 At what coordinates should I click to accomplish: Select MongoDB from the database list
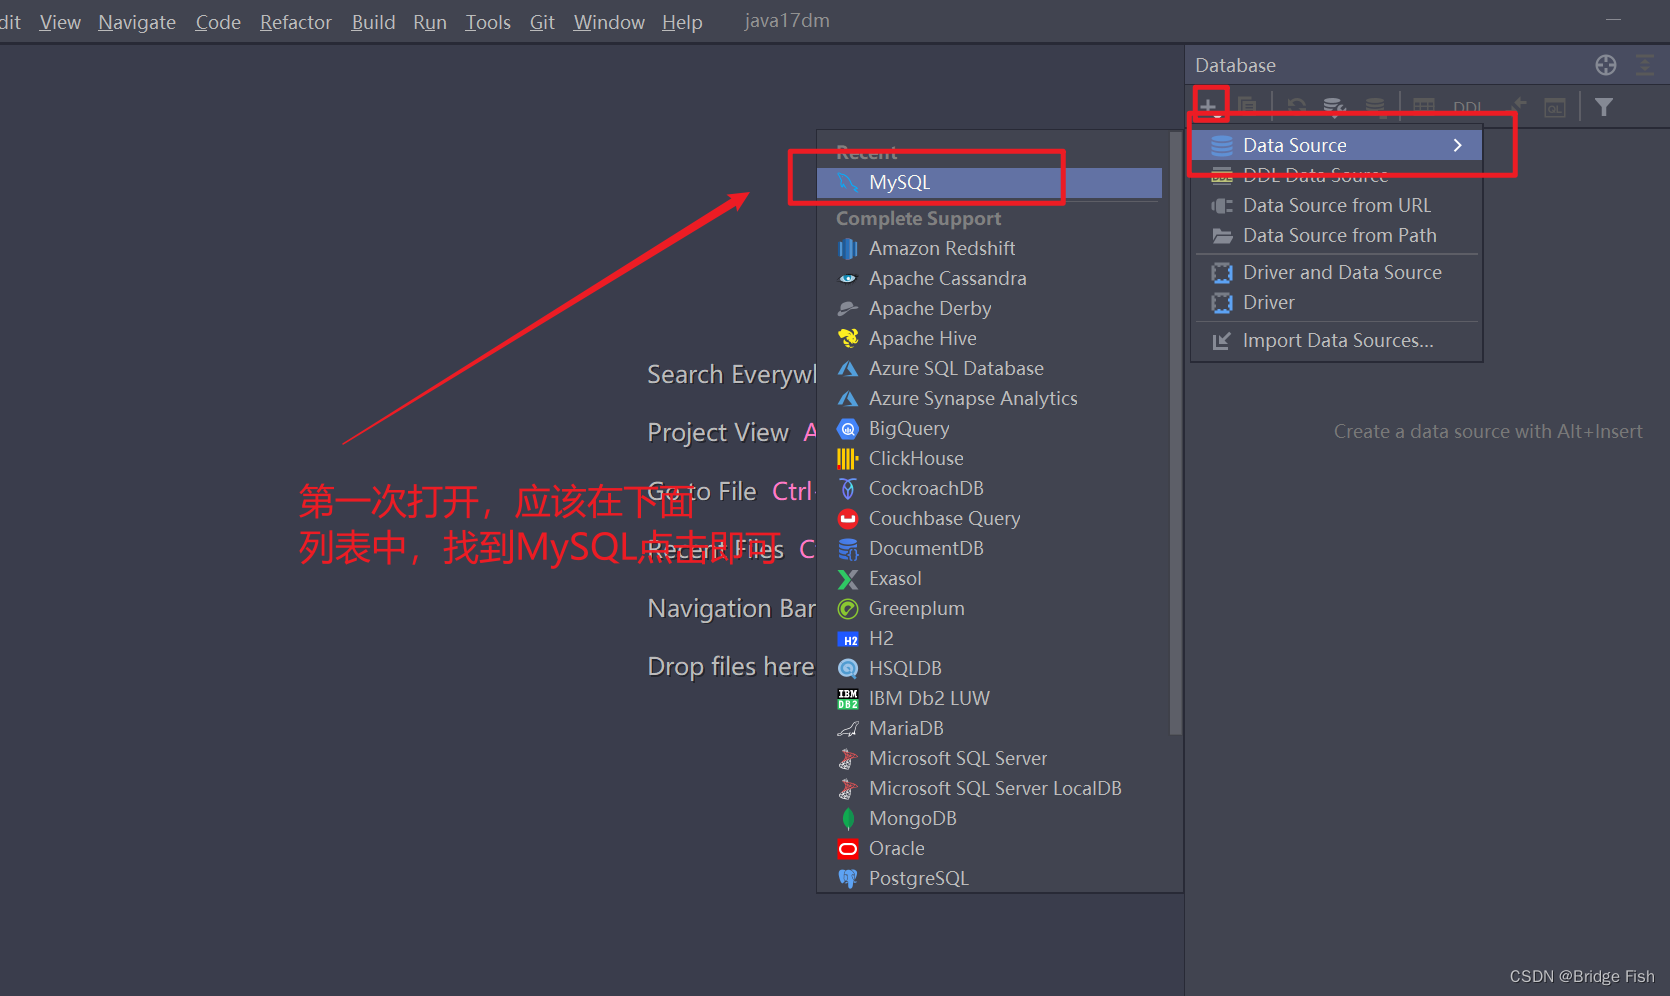912,818
